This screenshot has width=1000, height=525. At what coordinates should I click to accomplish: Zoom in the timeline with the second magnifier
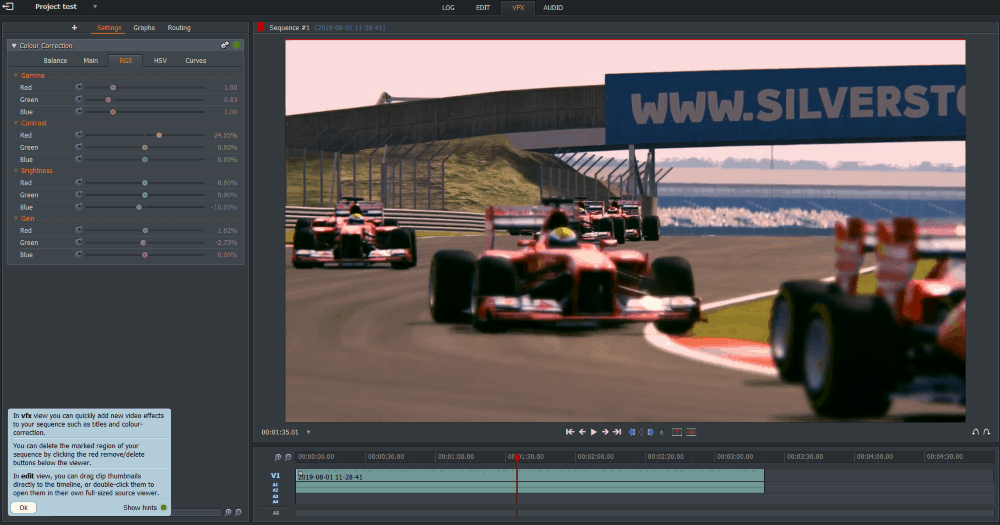pos(288,457)
